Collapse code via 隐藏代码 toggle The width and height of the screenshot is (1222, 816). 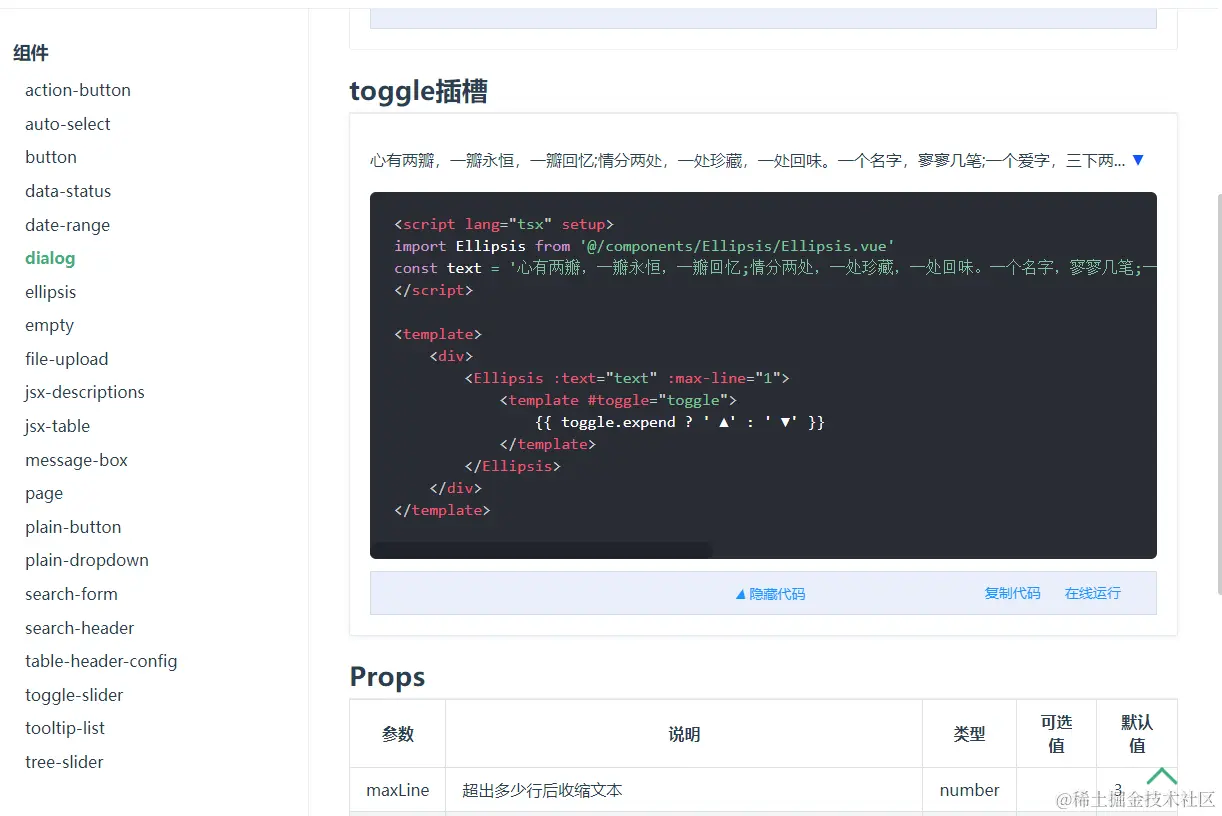[x=770, y=593]
